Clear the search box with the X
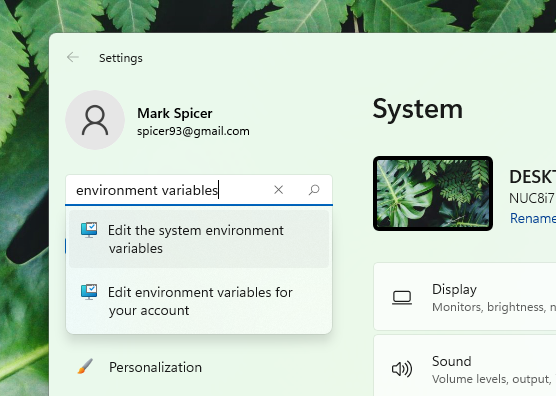 point(279,190)
